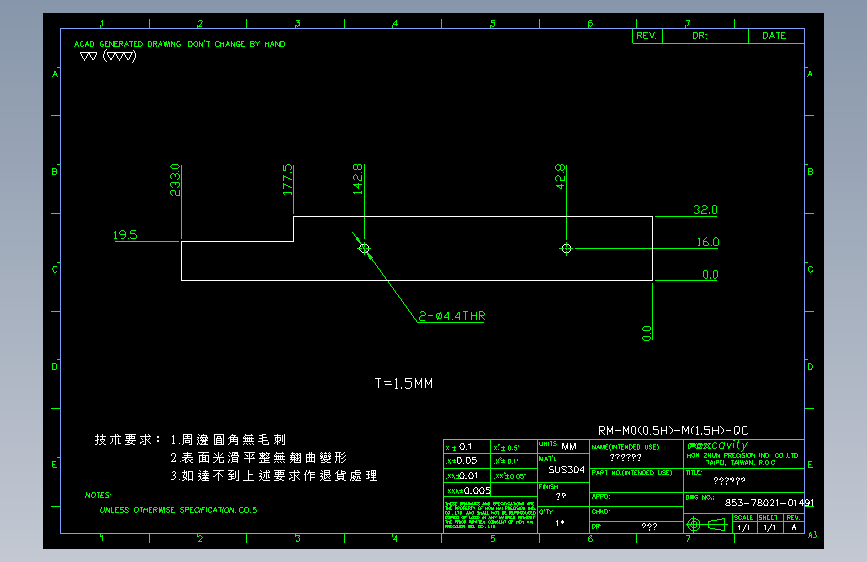Select the left hole circle at 142.8
Image resolution: width=867 pixels, height=562 pixels.
(364, 248)
